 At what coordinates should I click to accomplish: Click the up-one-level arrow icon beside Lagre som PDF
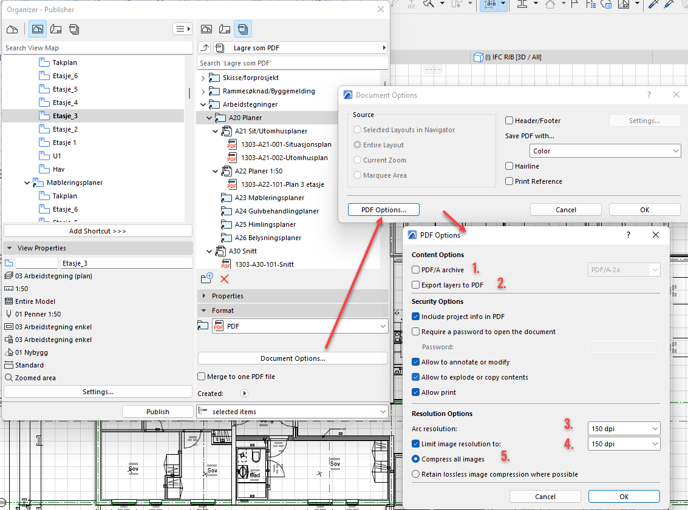204,48
